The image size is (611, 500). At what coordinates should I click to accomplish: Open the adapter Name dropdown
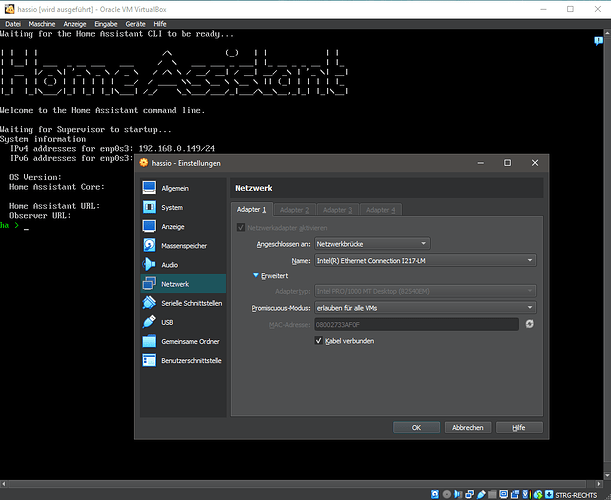(x=425, y=260)
